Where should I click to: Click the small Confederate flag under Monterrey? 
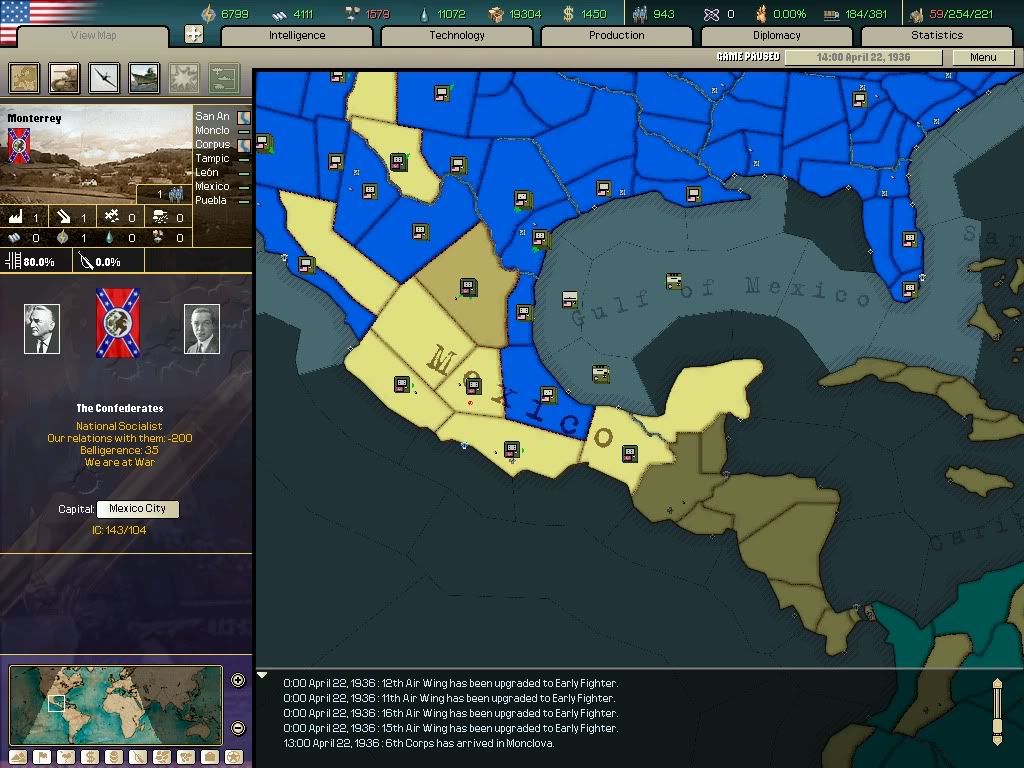pos(19,145)
